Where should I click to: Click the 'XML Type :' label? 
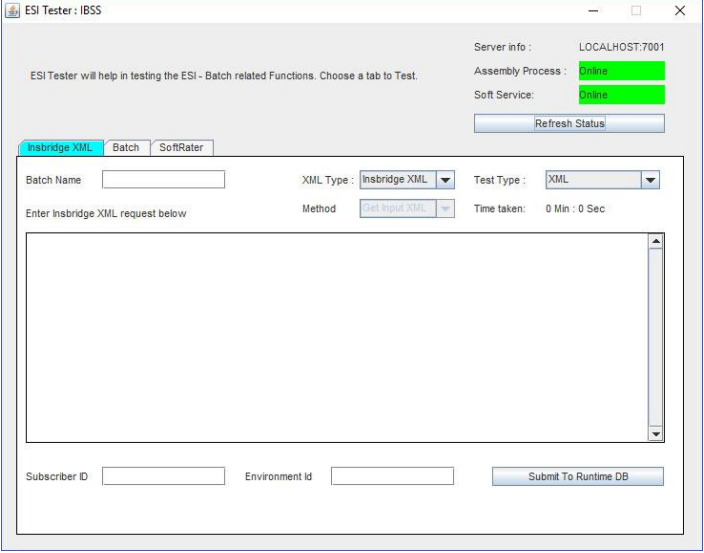coord(328,180)
